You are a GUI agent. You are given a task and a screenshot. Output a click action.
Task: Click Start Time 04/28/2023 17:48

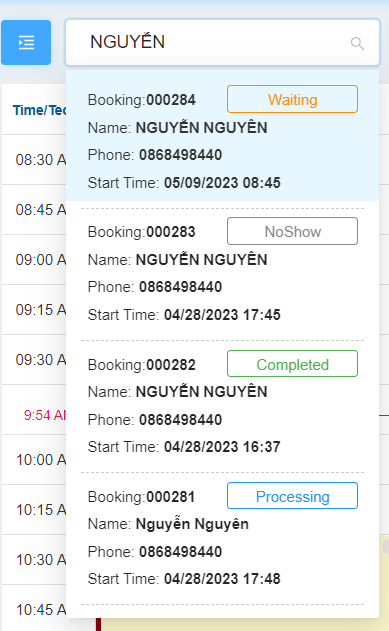184,579
